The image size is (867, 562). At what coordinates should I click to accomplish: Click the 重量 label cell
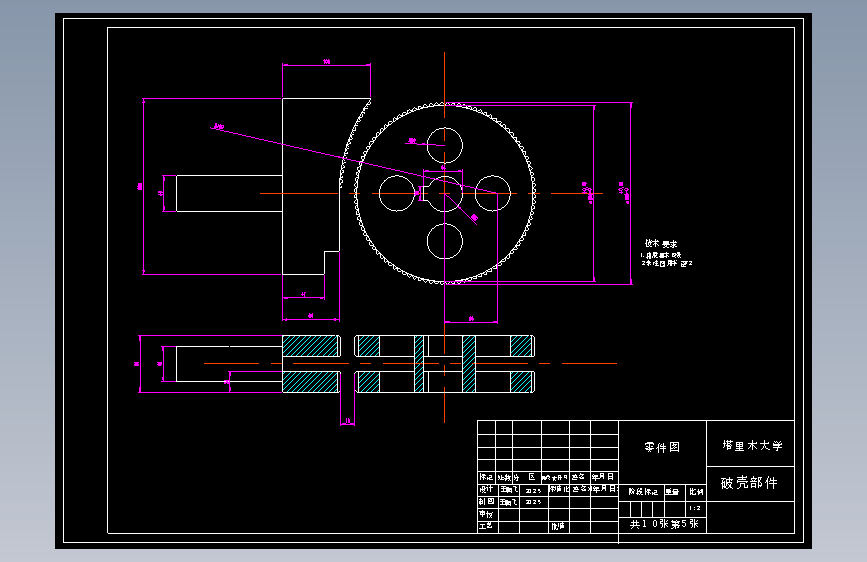672,491
